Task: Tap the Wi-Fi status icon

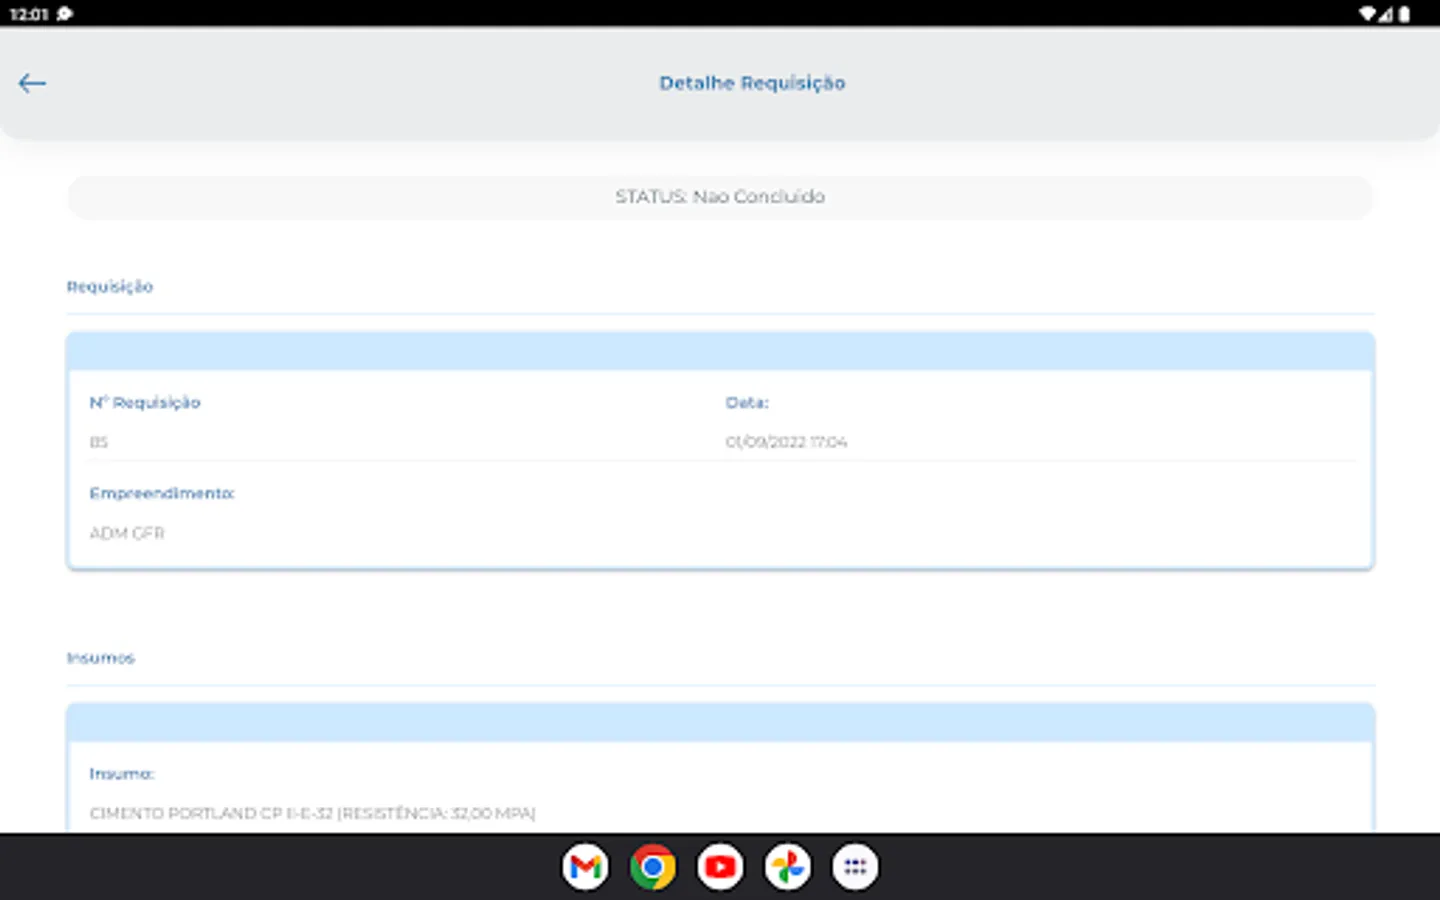Action: [x=1367, y=14]
